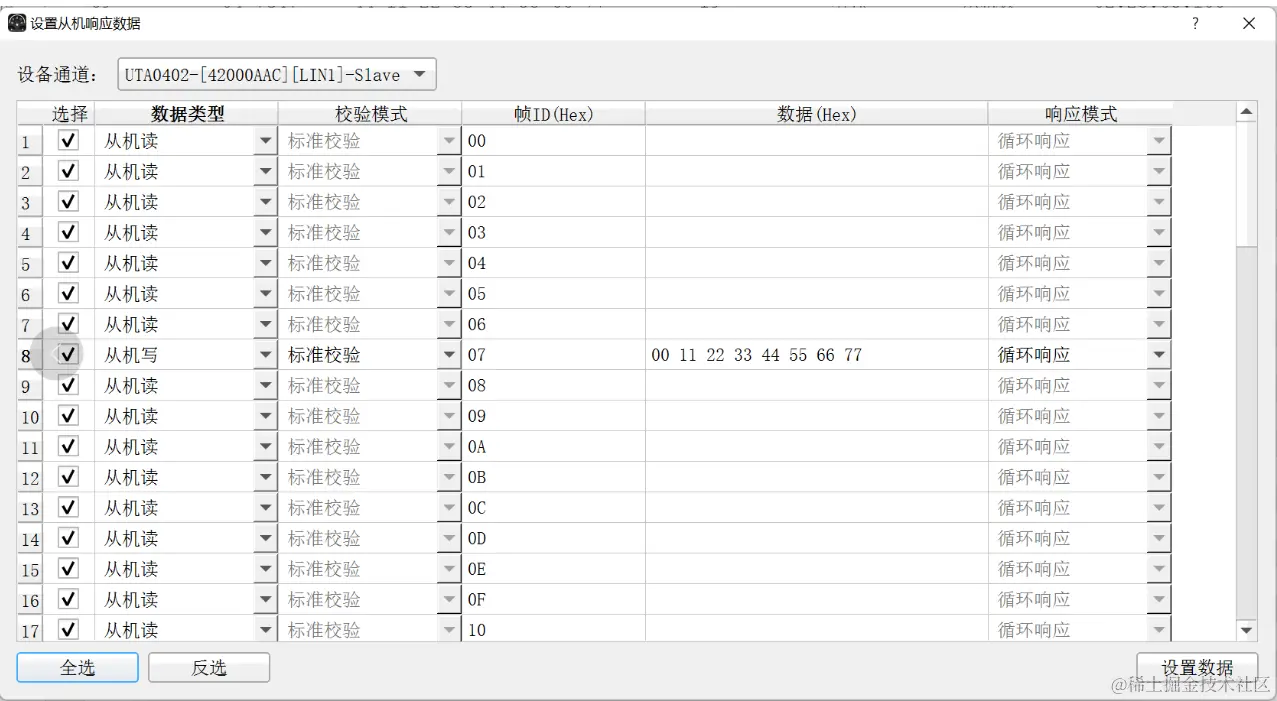Click the 选择 column header

(x=69, y=114)
